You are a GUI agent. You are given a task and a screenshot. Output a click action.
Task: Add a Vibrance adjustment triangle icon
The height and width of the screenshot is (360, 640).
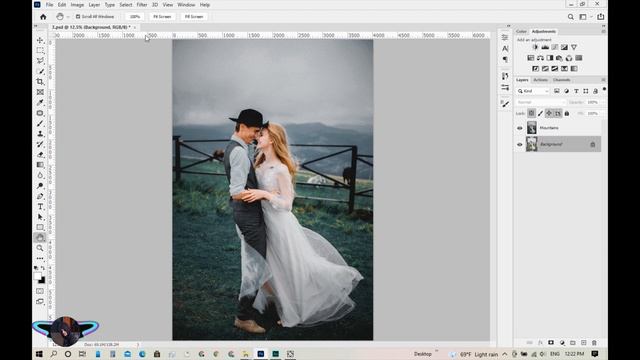574,47
